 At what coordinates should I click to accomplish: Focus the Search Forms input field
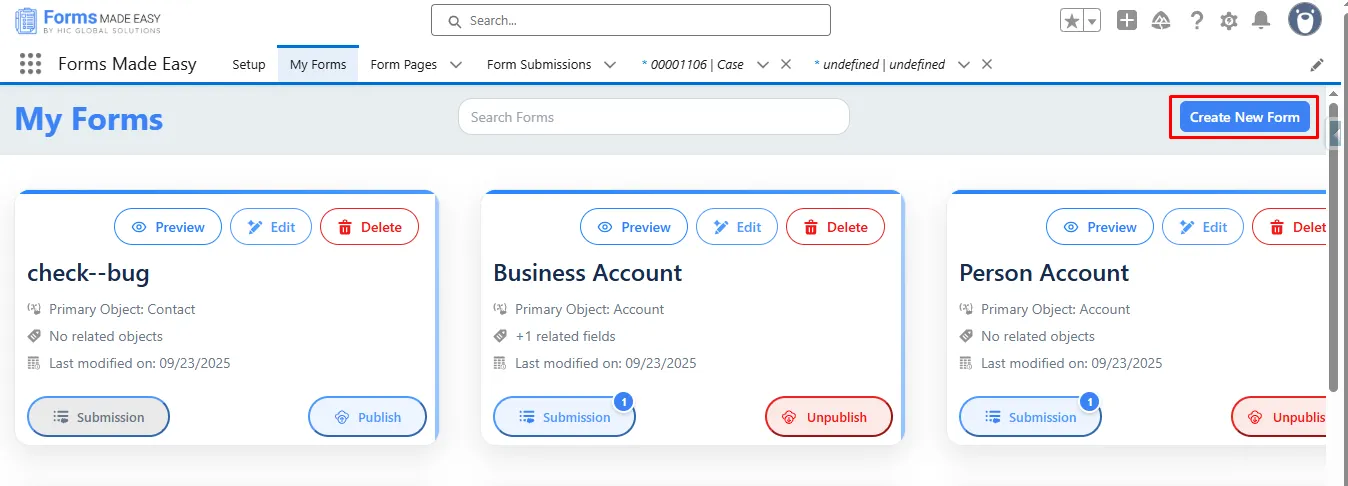653,117
